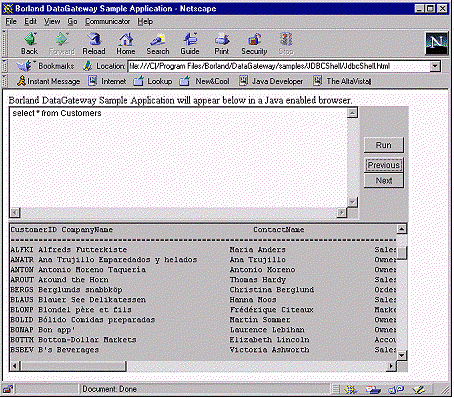Click the Location page proxy icon

point(88,66)
